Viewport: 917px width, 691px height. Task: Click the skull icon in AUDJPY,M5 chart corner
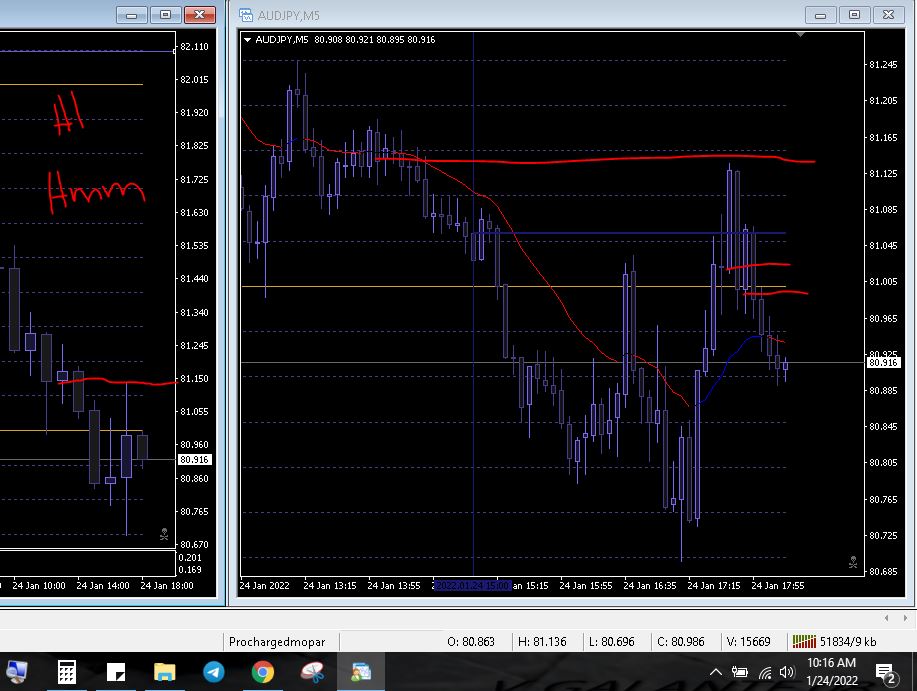(x=853, y=562)
